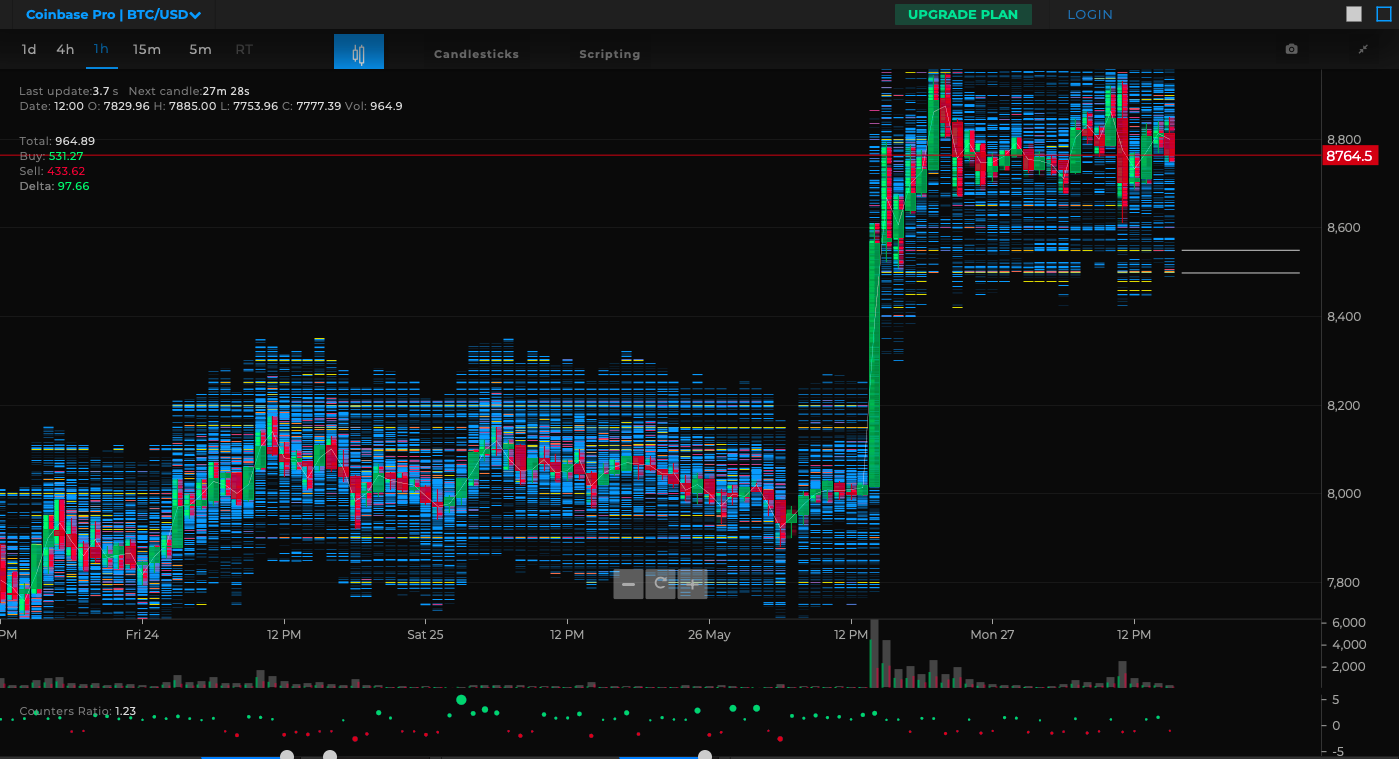
Task: Take a chart screenshot with camera icon
Action: [1291, 49]
